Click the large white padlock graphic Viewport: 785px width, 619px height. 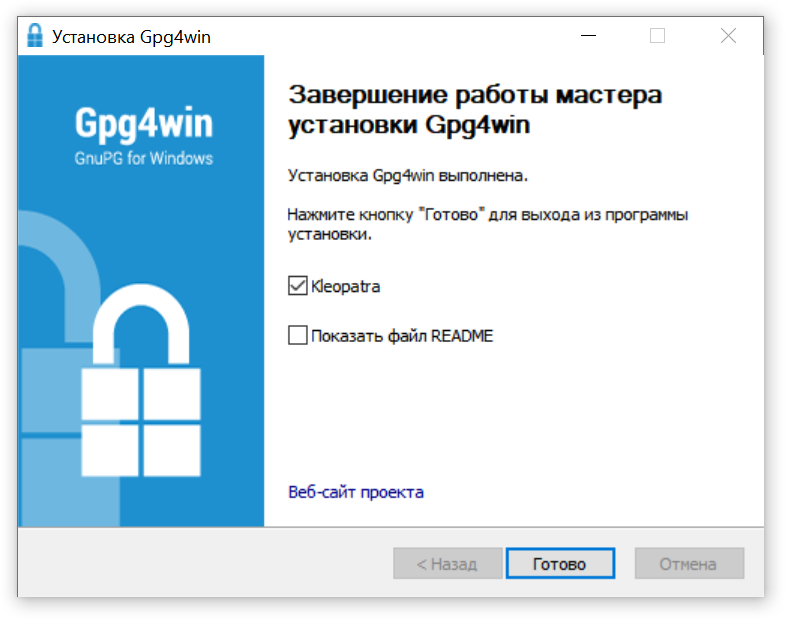tap(141, 380)
